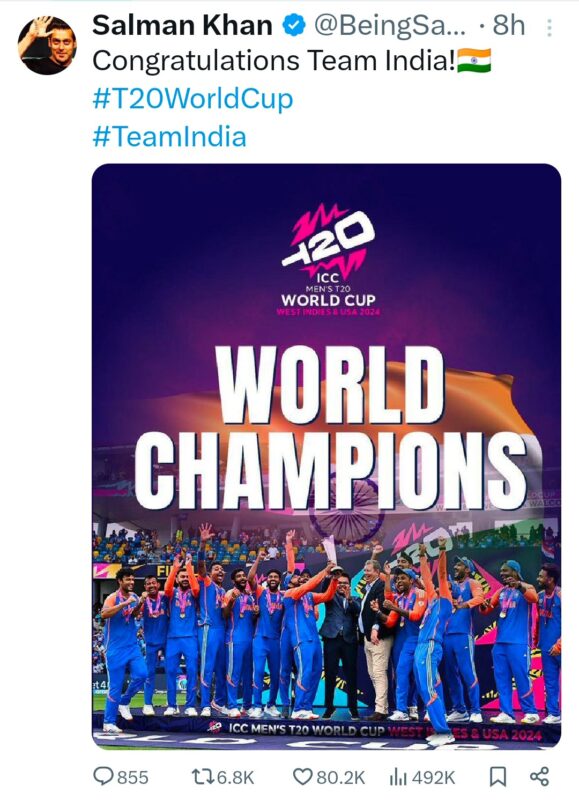Open Salman Khan's profile avatar

click(47, 45)
